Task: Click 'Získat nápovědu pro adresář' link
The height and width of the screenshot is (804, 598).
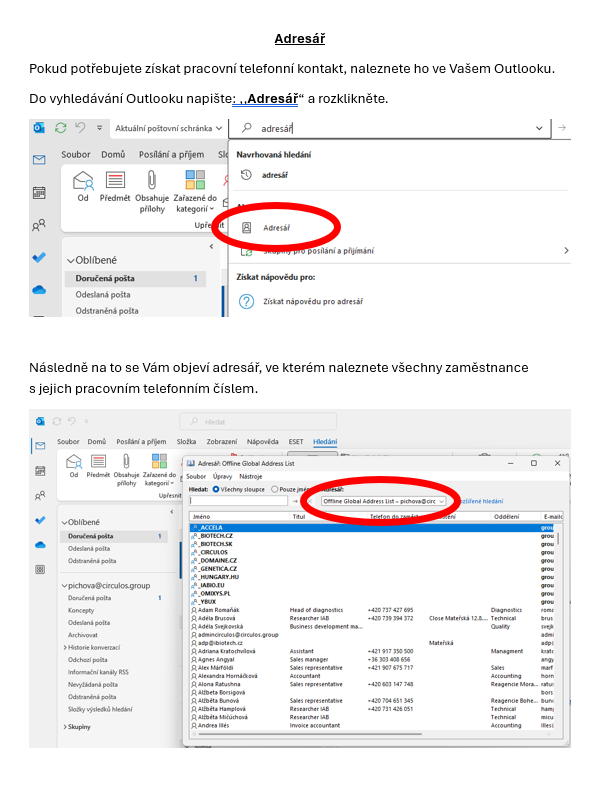Action: pos(313,302)
